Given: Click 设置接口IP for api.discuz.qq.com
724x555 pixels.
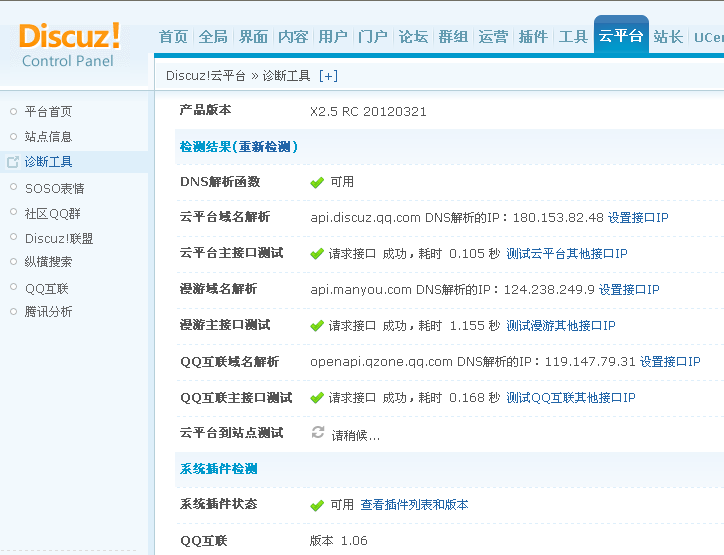Looking at the screenshot, I should tap(638, 217).
